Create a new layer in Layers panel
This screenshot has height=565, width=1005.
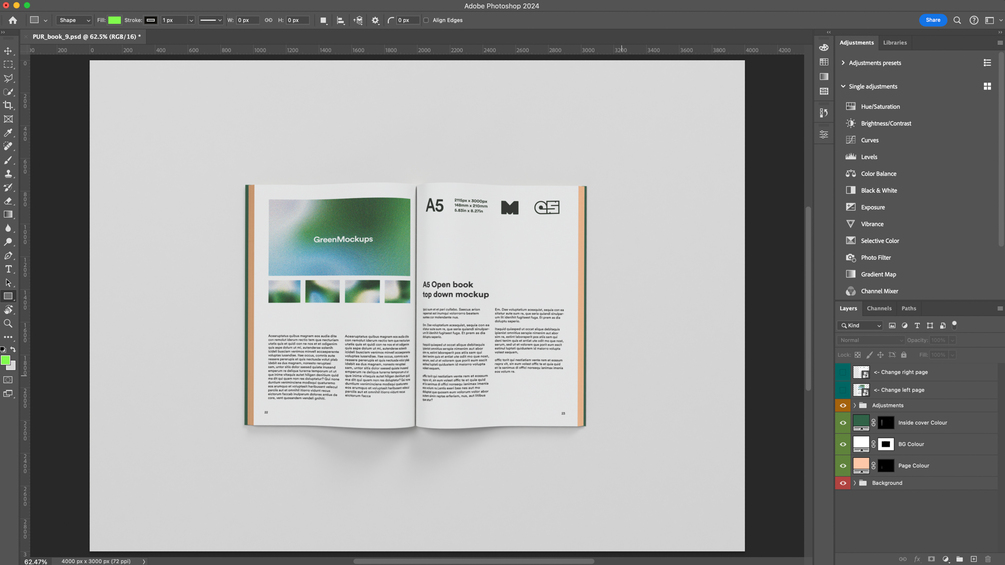click(974, 559)
